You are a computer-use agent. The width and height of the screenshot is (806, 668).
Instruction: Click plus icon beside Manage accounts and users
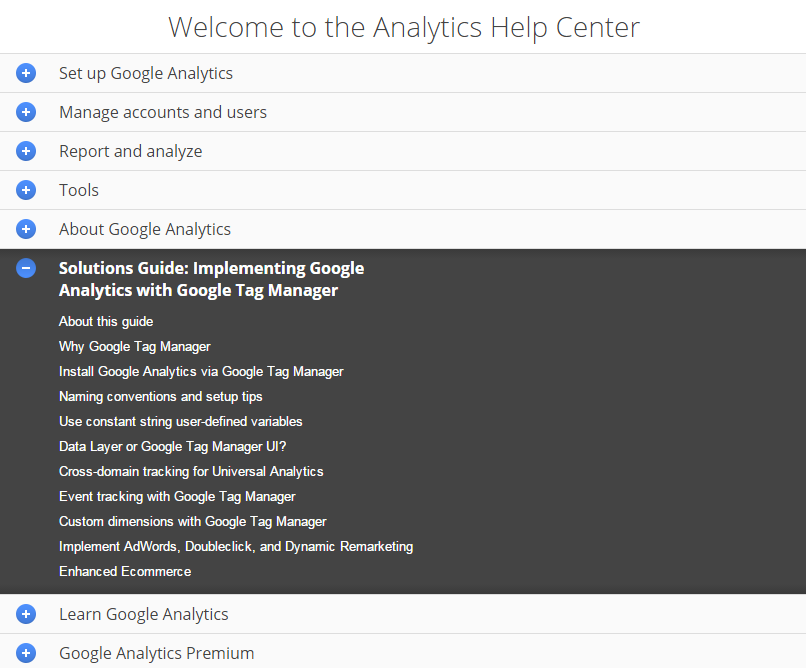click(x=26, y=112)
